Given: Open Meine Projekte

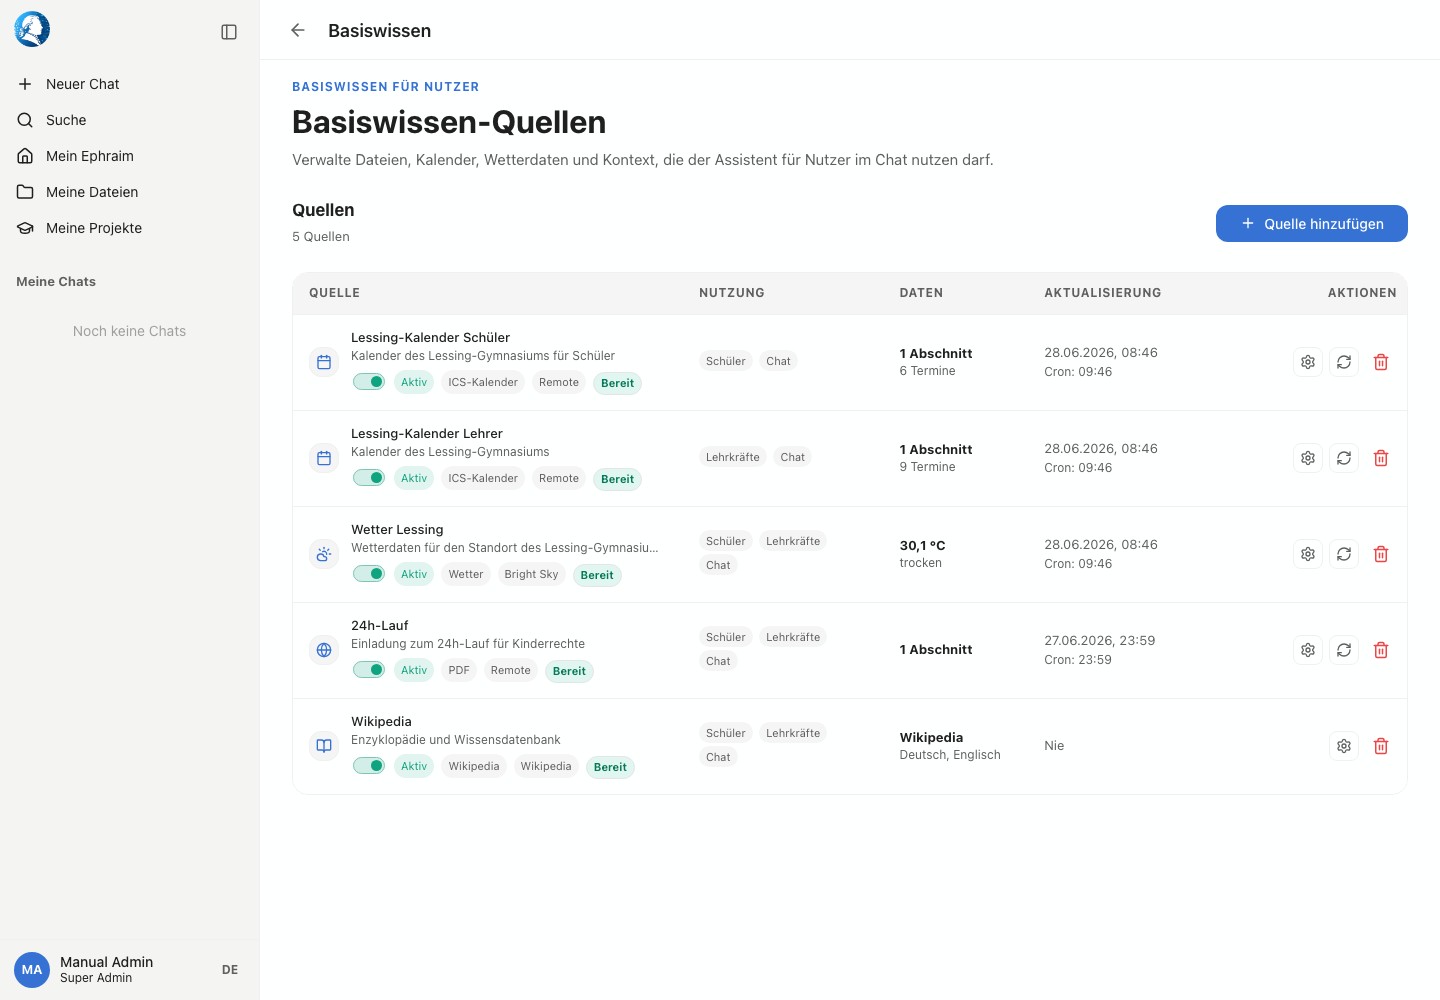Looking at the screenshot, I should tap(130, 228).
